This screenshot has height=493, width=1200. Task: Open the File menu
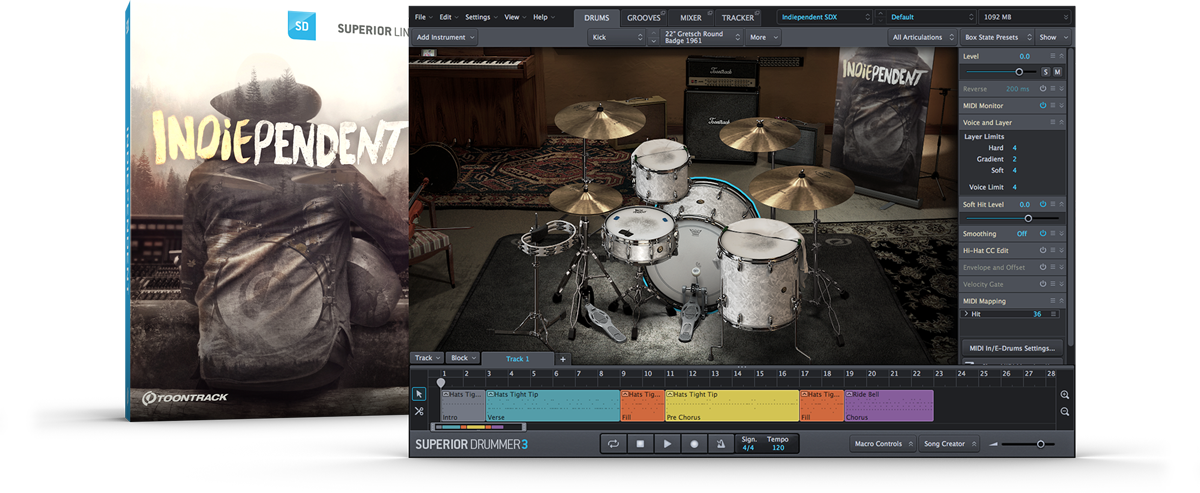(x=422, y=17)
